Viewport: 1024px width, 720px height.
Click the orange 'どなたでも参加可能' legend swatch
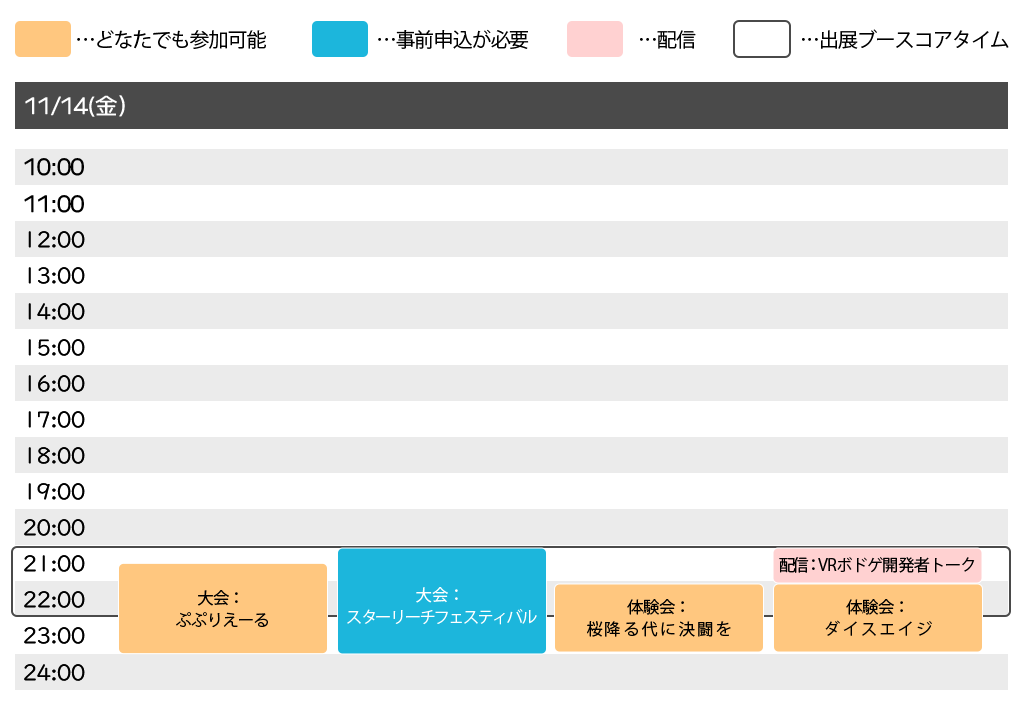[x=43, y=40]
